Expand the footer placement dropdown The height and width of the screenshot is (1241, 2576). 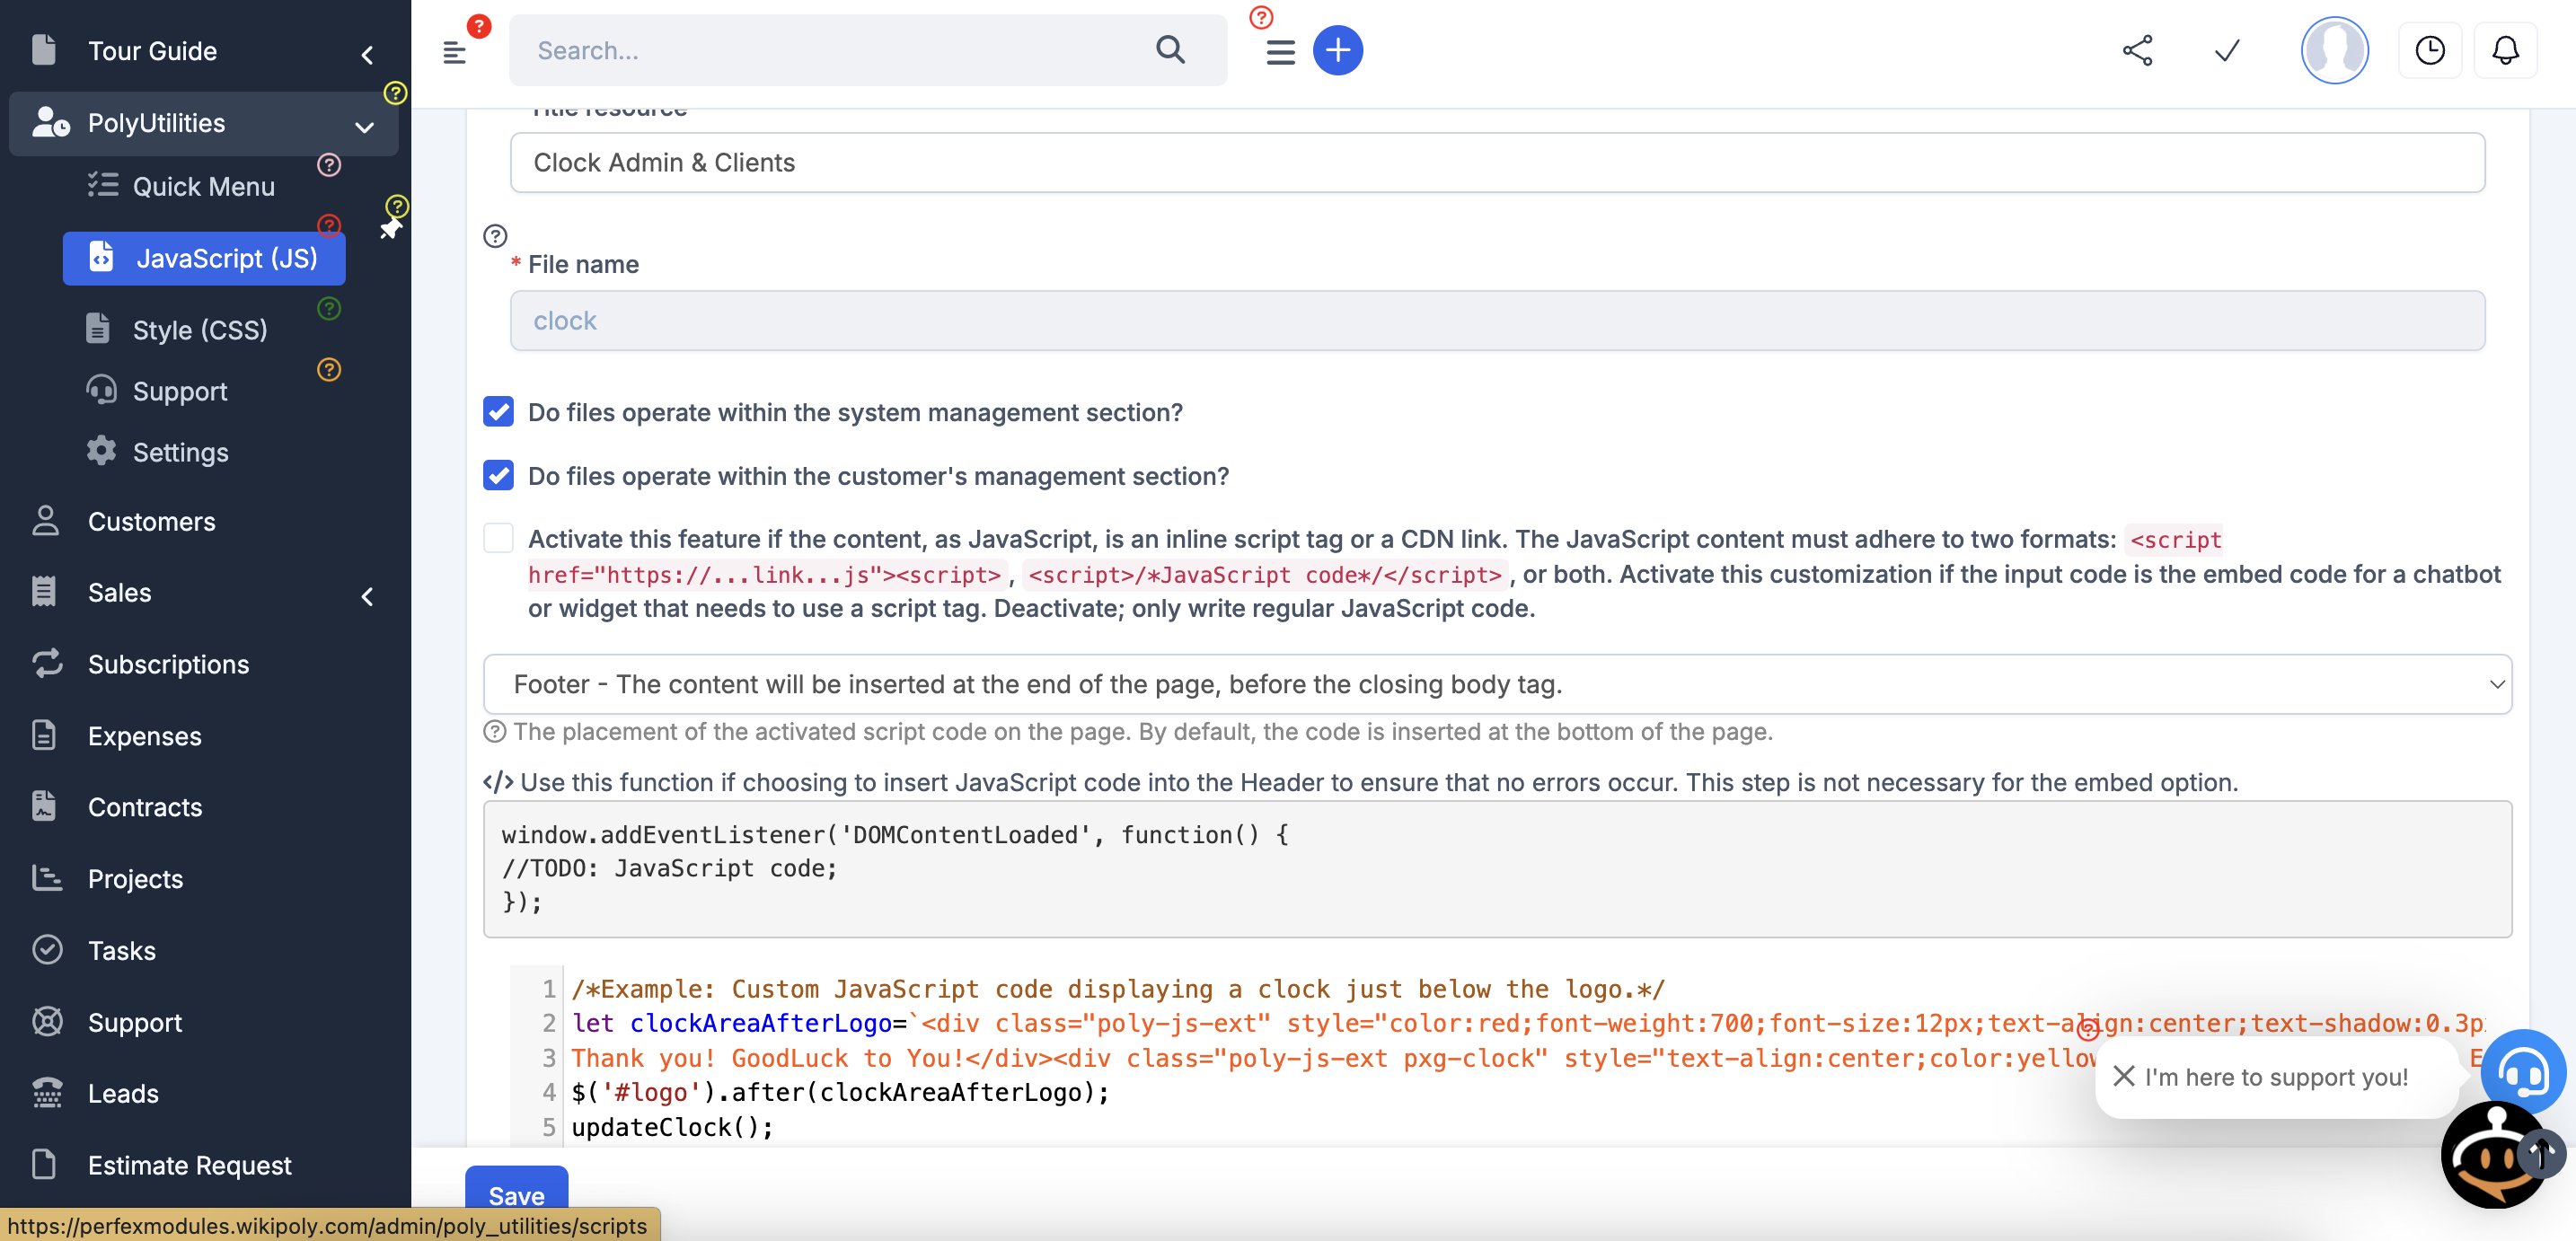[x=2497, y=682]
